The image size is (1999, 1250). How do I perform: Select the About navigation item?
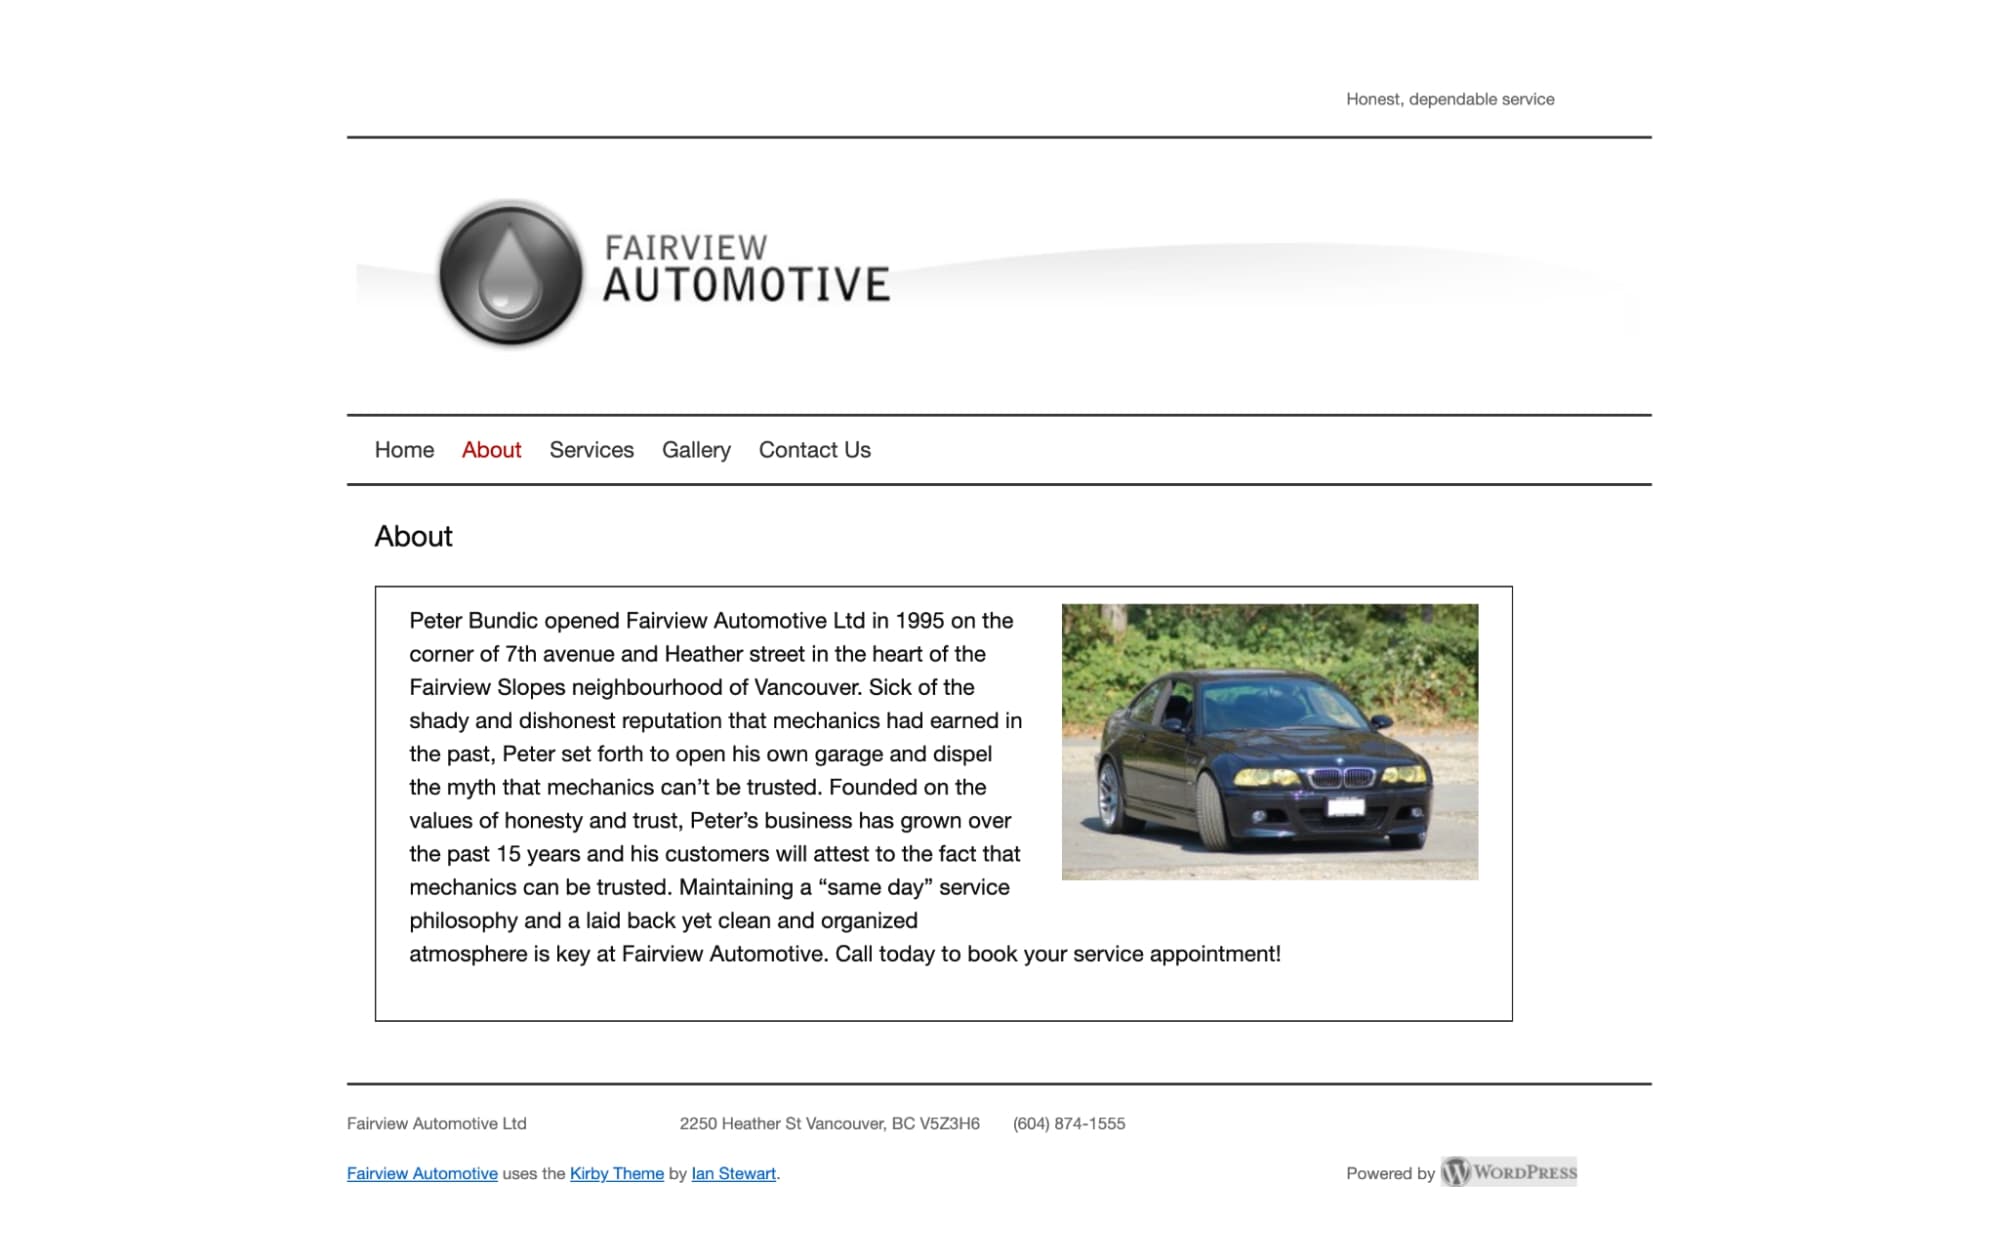[491, 450]
